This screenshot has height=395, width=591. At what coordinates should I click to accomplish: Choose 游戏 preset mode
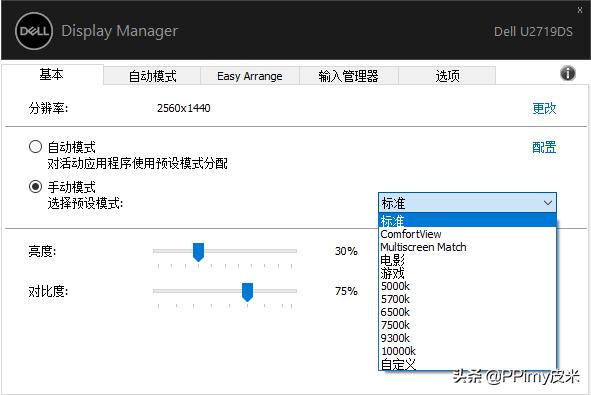point(467,273)
